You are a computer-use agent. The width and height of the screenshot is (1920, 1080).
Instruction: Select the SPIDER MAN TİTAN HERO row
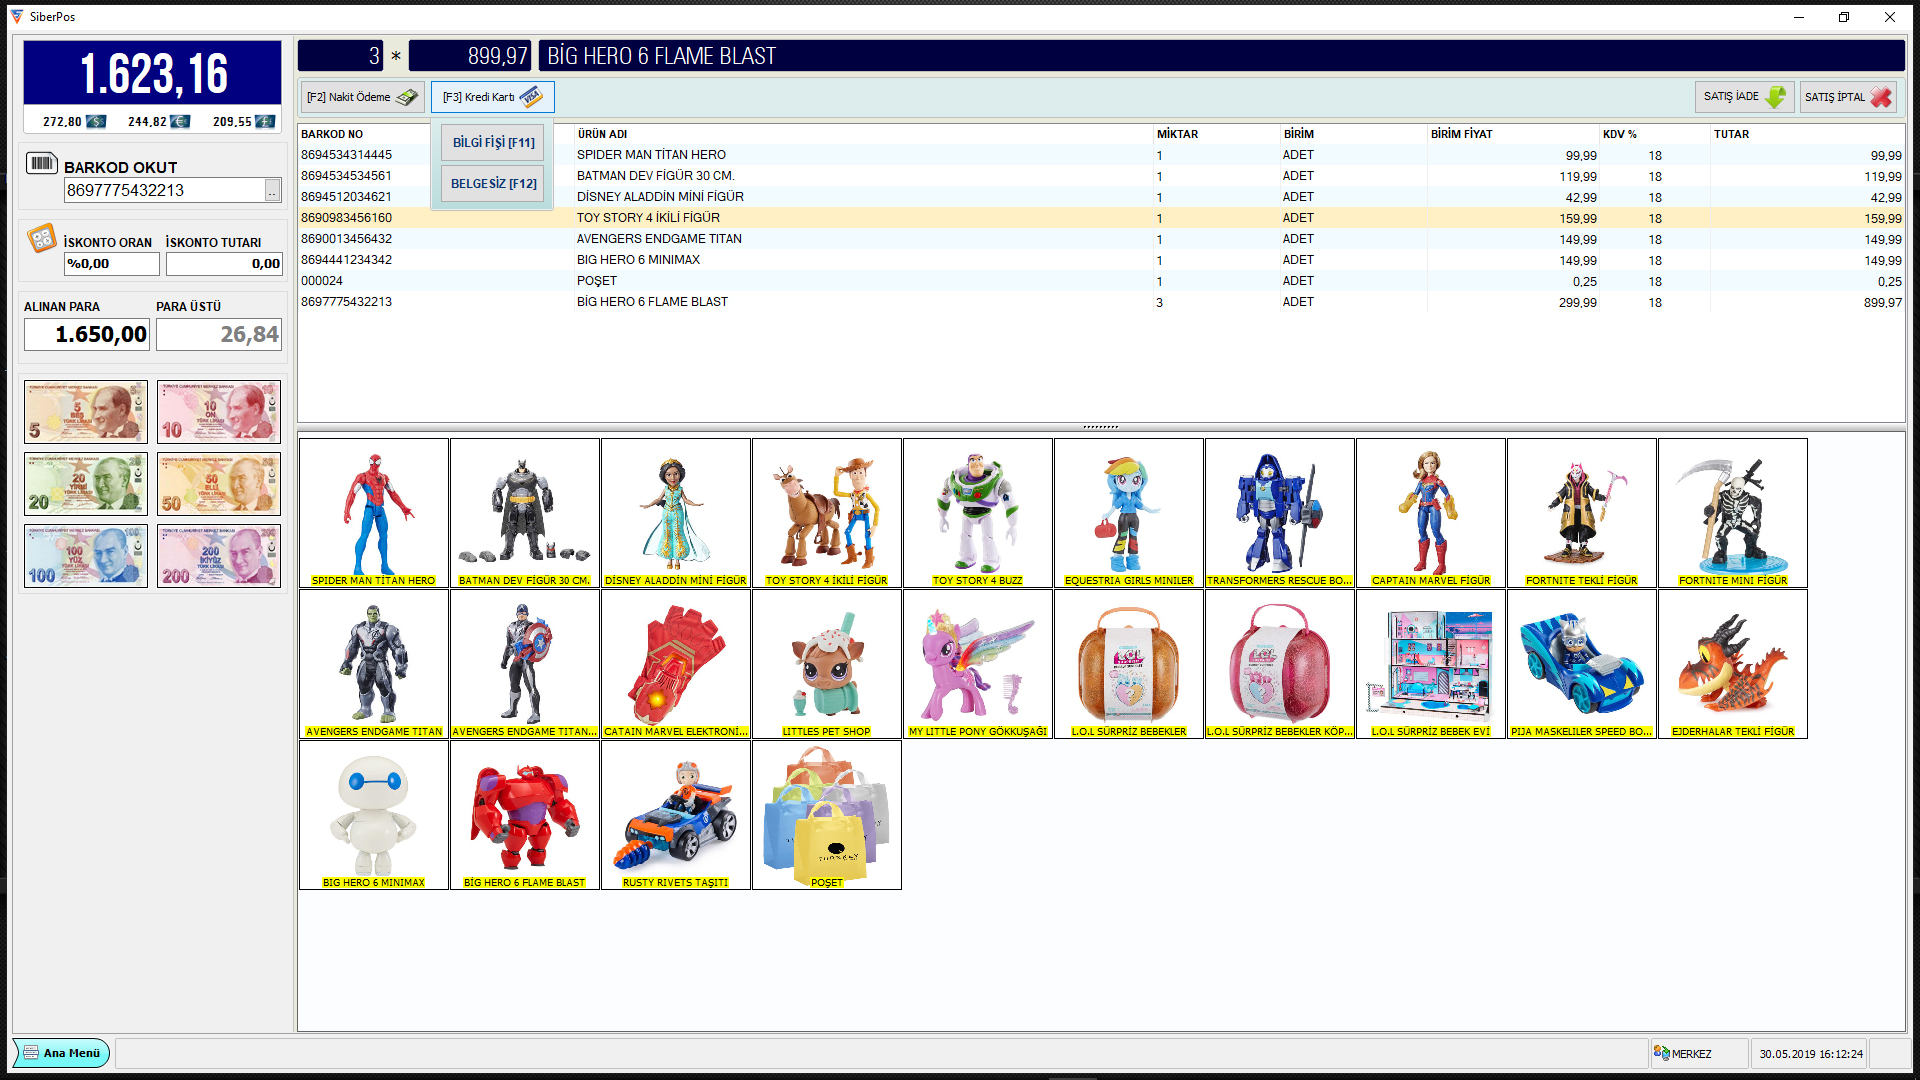click(x=1101, y=155)
